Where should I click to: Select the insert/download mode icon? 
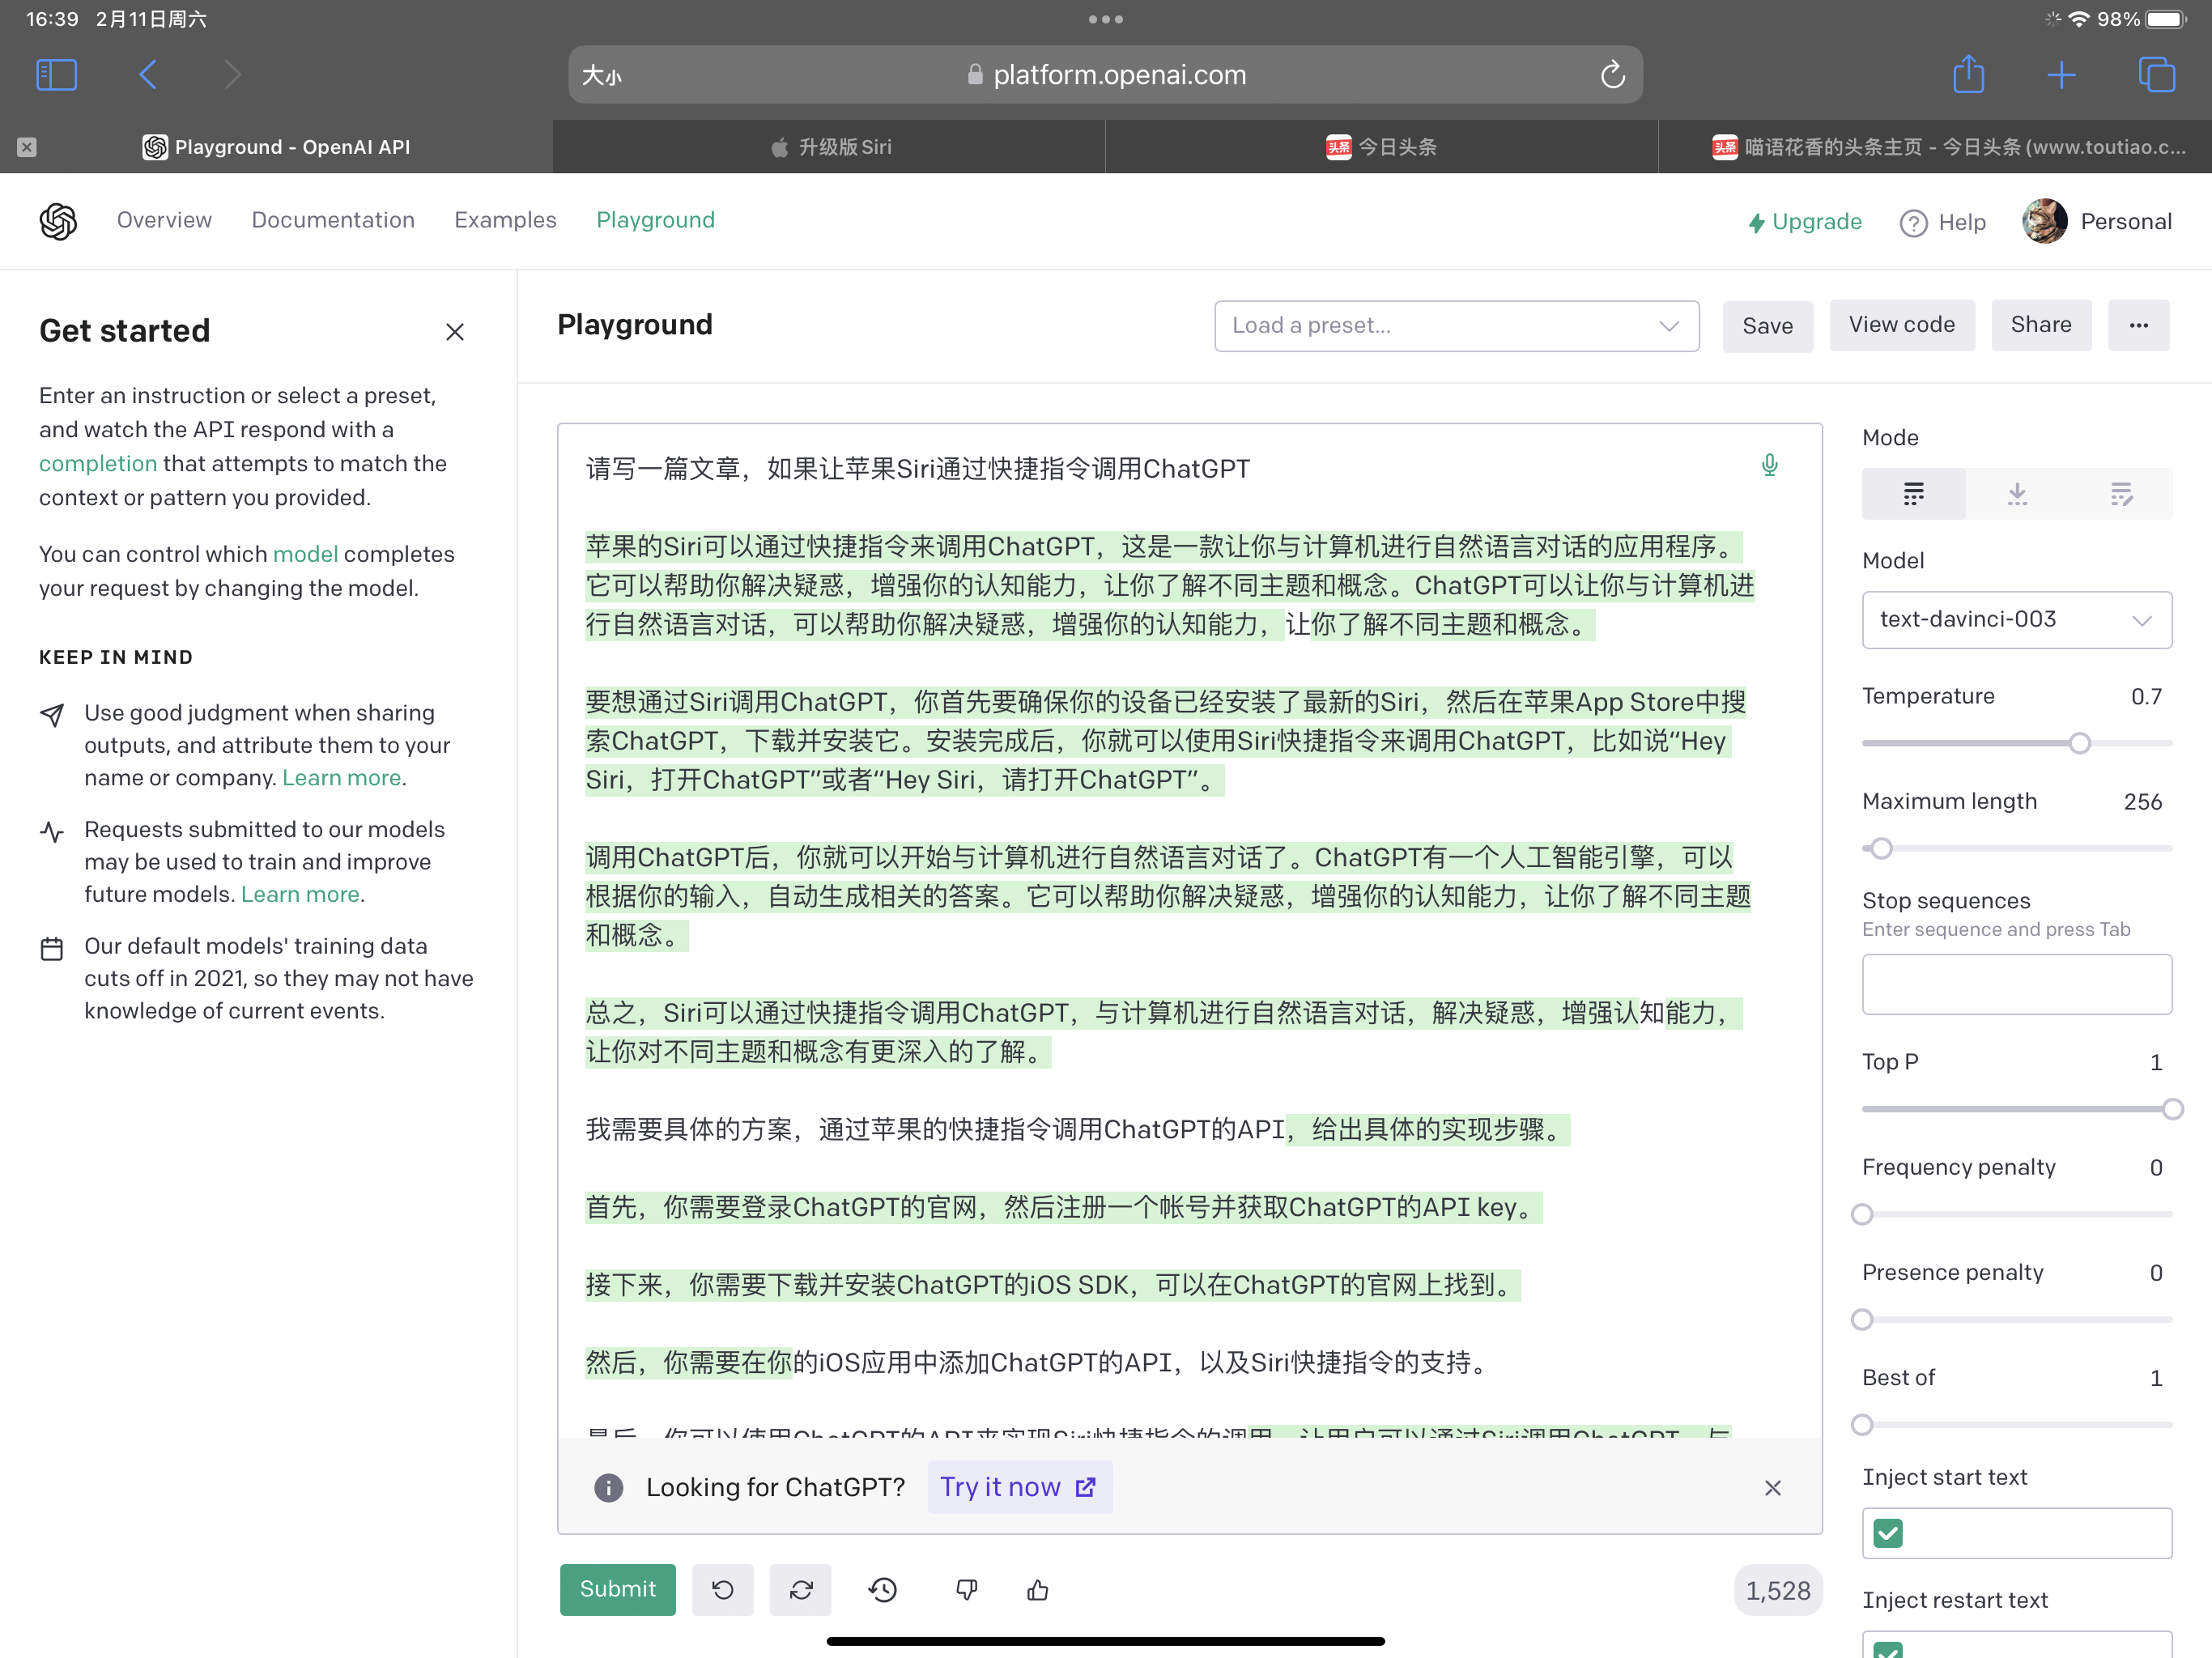[2017, 493]
